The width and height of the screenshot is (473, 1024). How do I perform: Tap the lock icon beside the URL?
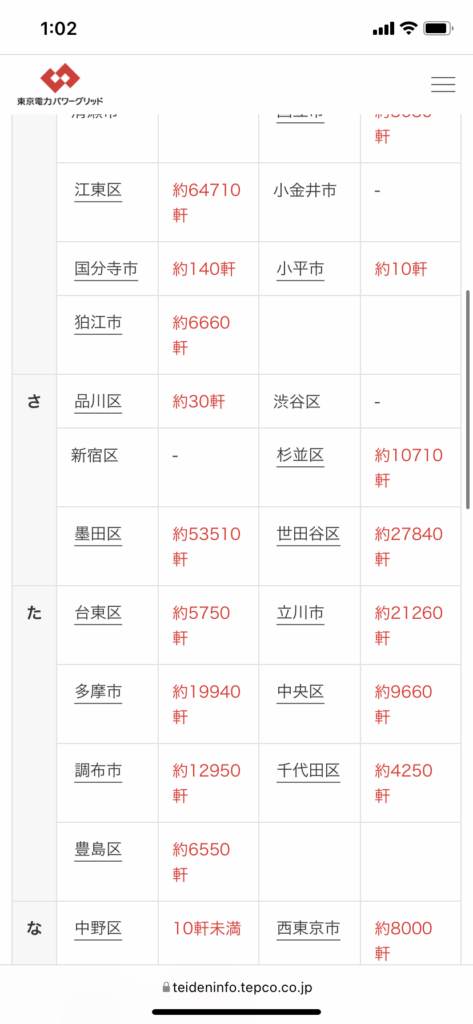tap(166, 987)
